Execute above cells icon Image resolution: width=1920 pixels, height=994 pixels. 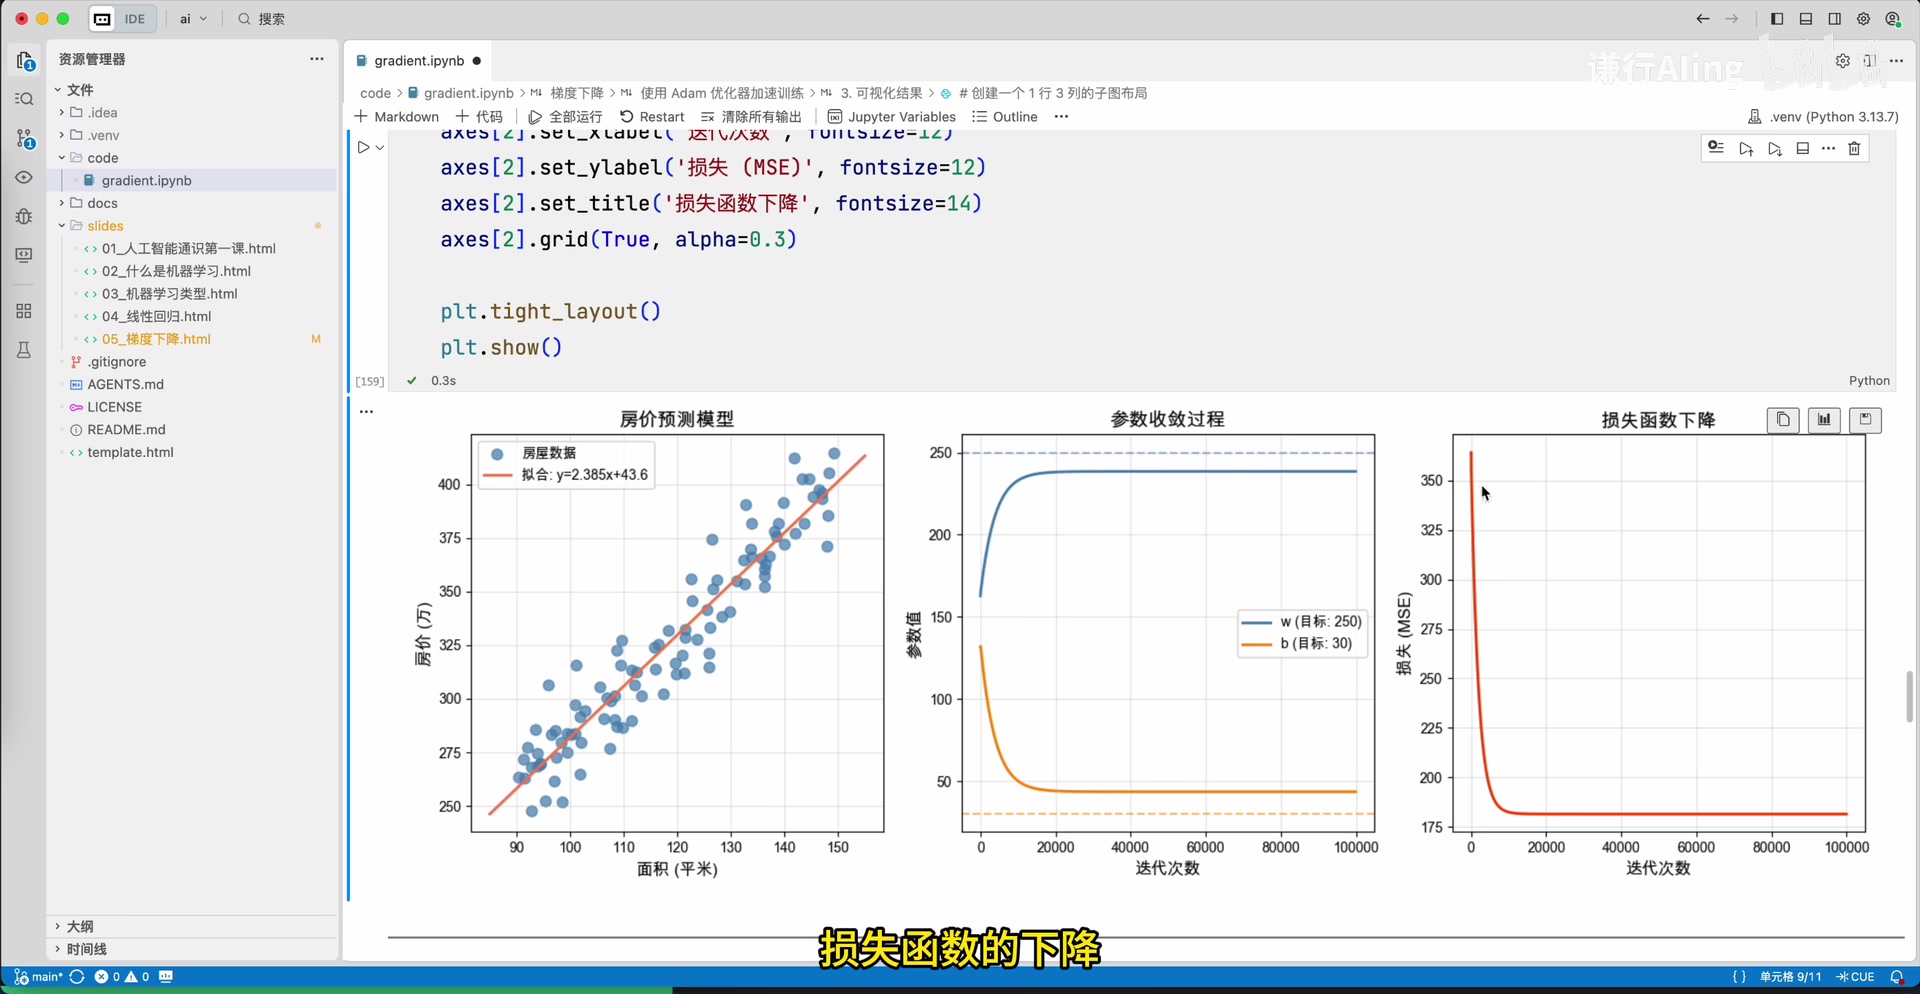1746,149
